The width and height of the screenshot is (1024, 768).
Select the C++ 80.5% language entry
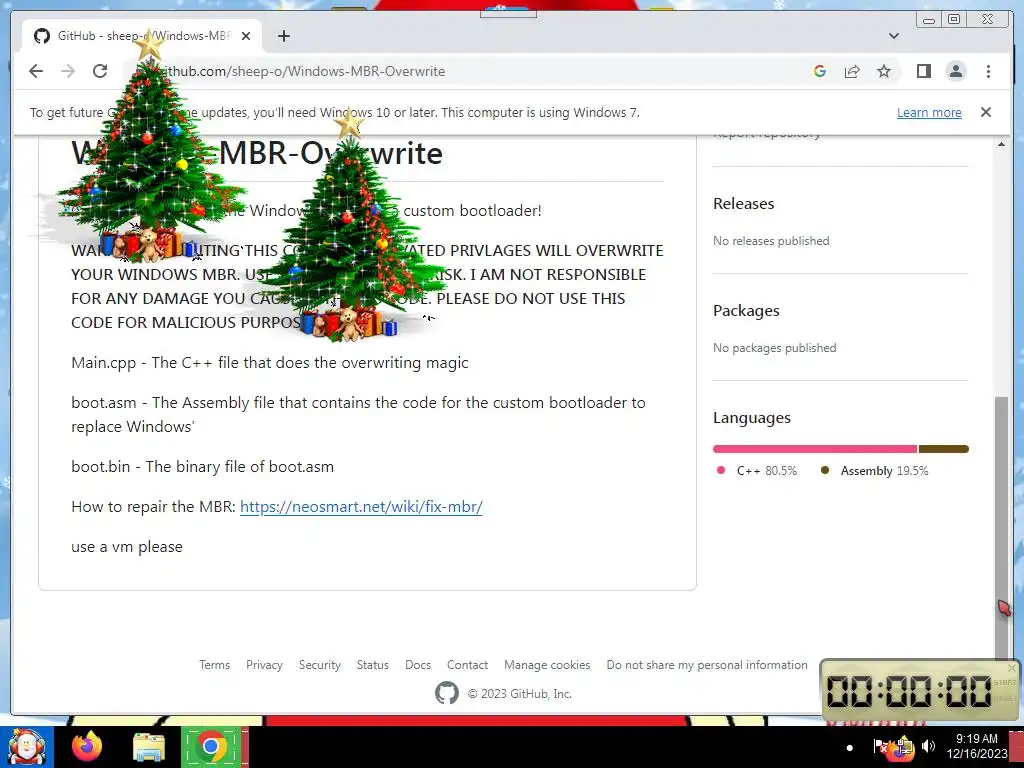pos(758,471)
